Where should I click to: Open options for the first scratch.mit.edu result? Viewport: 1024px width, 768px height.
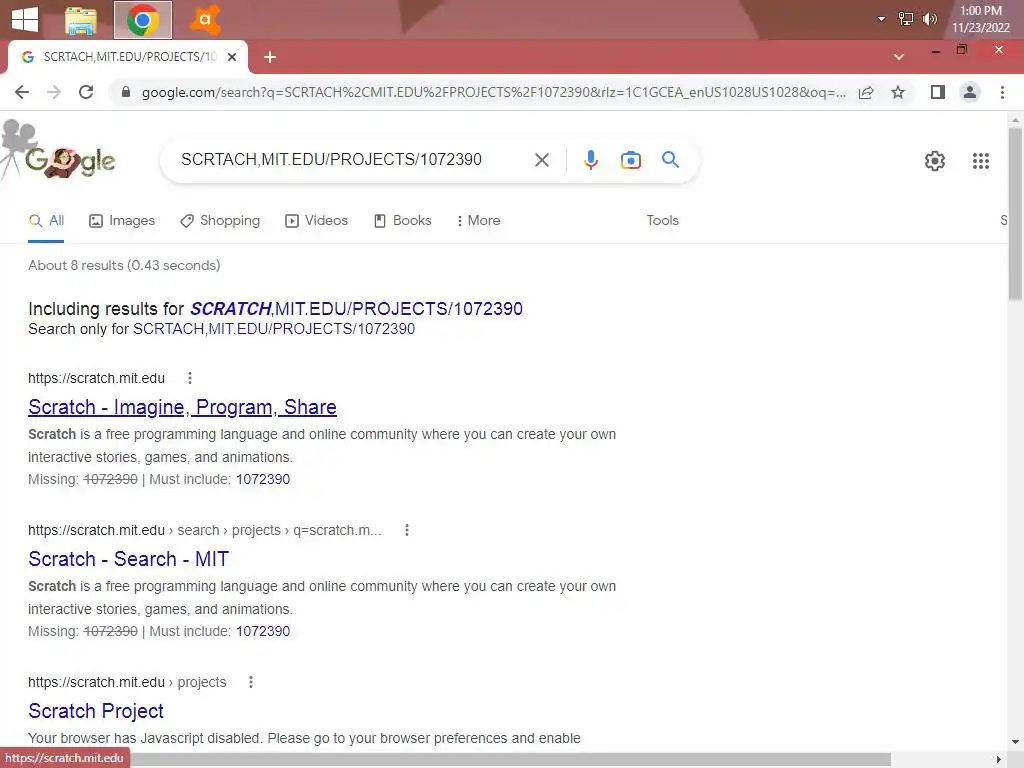pyautogui.click(x=189, y=378)
